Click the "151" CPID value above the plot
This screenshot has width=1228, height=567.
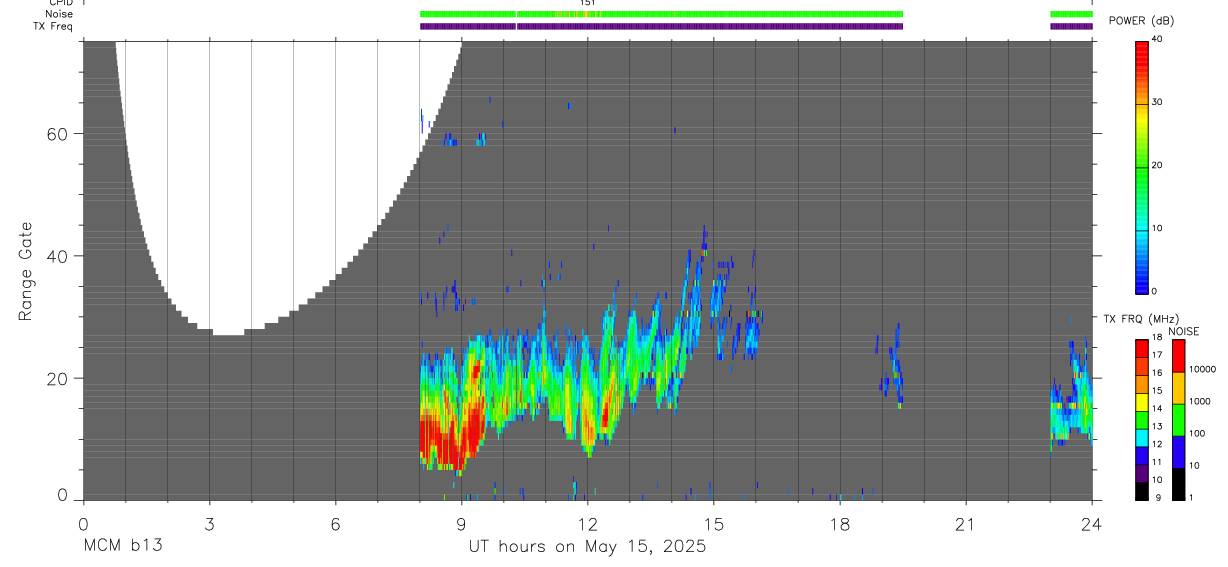[588, 3]
